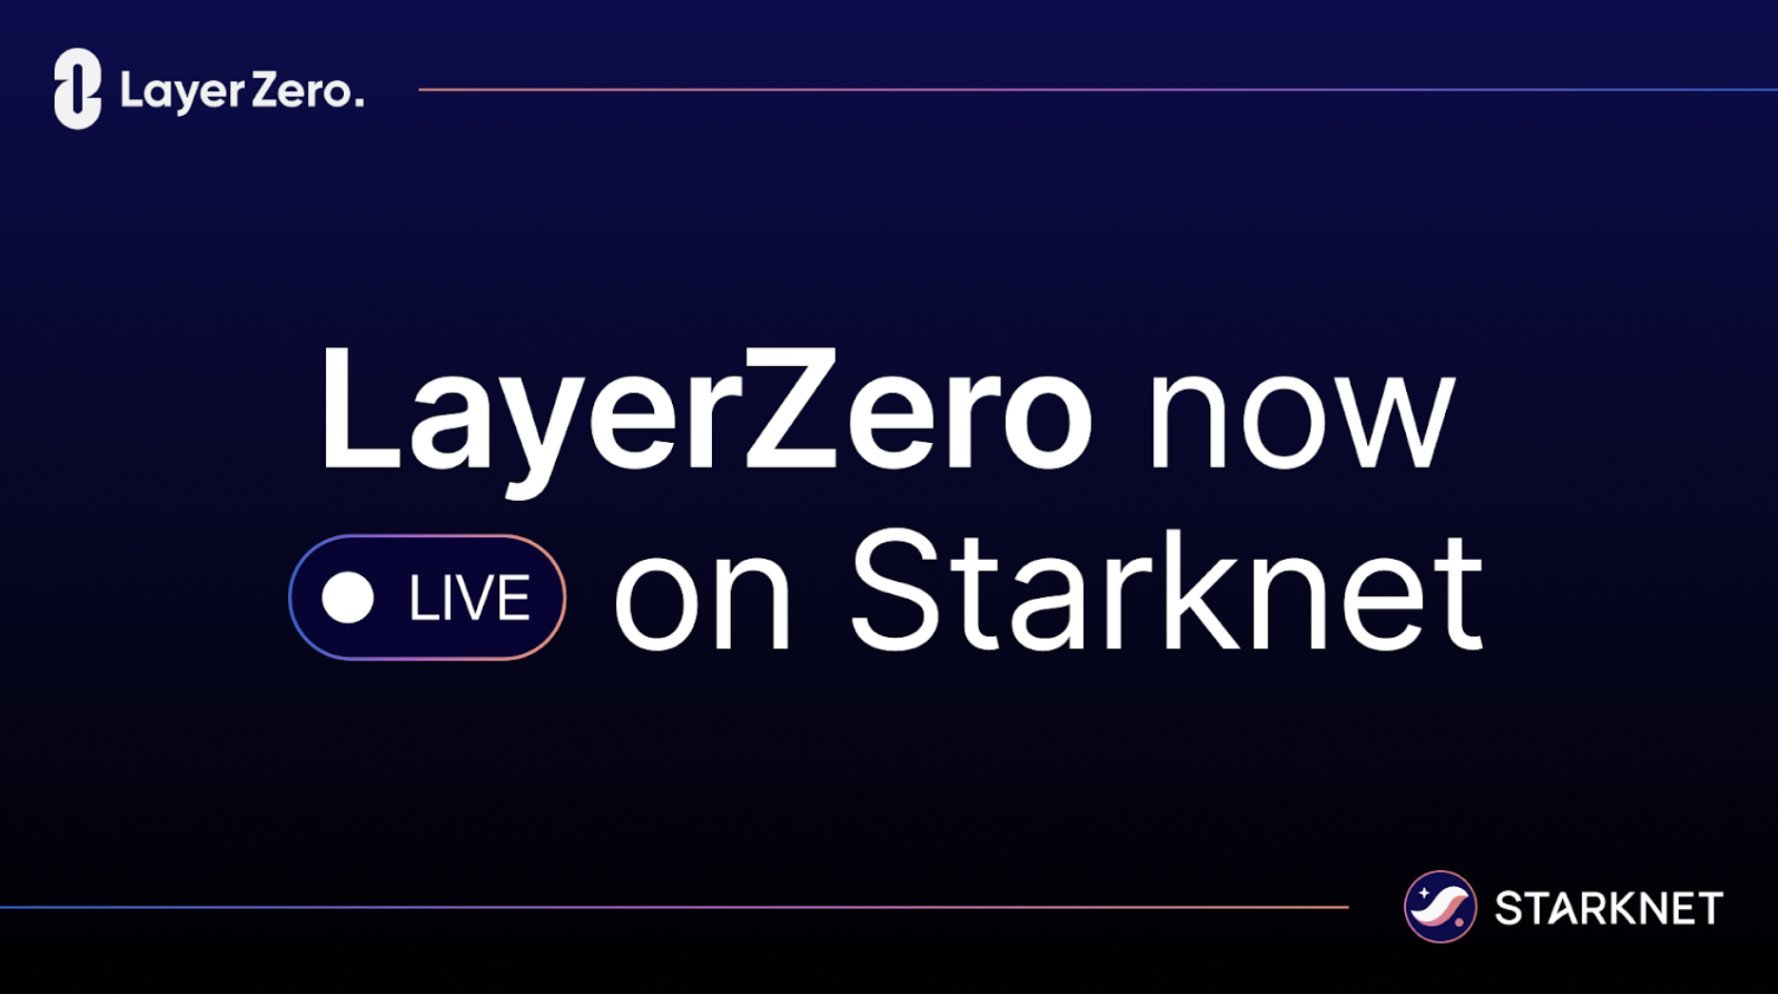Click the white dot inside the LIVE badge
The width and height of the screenshot is (1778, 994).
pyautogui.click(x=347, y=597)
